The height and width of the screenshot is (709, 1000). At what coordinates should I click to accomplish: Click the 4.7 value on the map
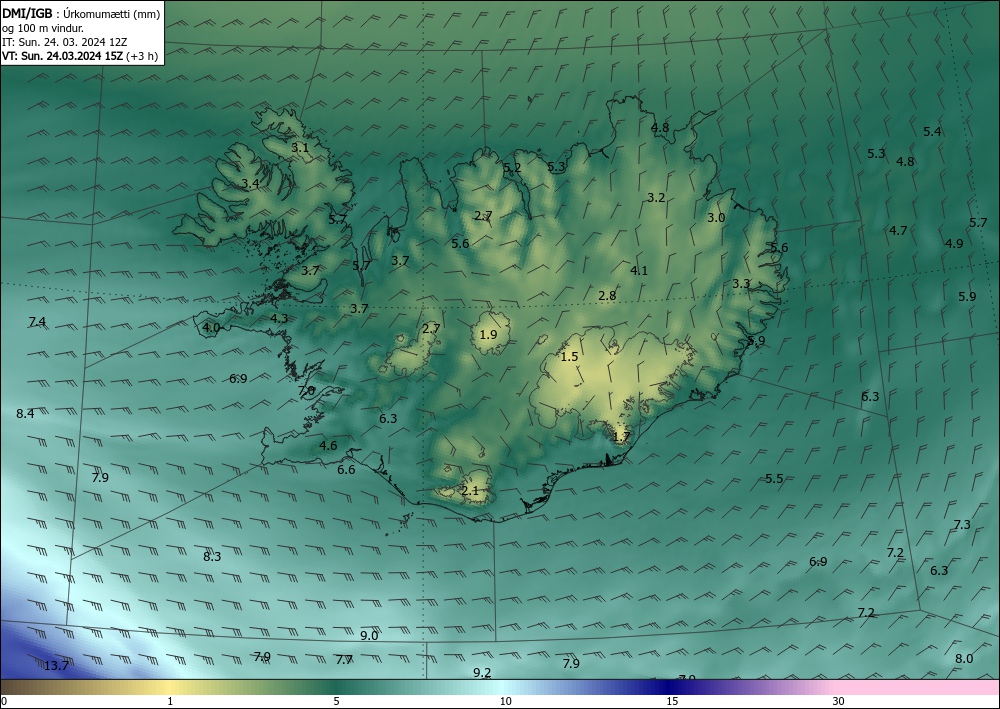point(899,231)
